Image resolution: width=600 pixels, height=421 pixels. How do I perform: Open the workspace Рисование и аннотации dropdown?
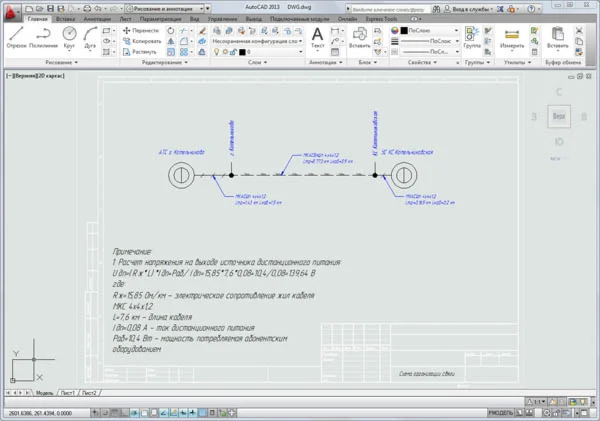[x=165, y=8]
